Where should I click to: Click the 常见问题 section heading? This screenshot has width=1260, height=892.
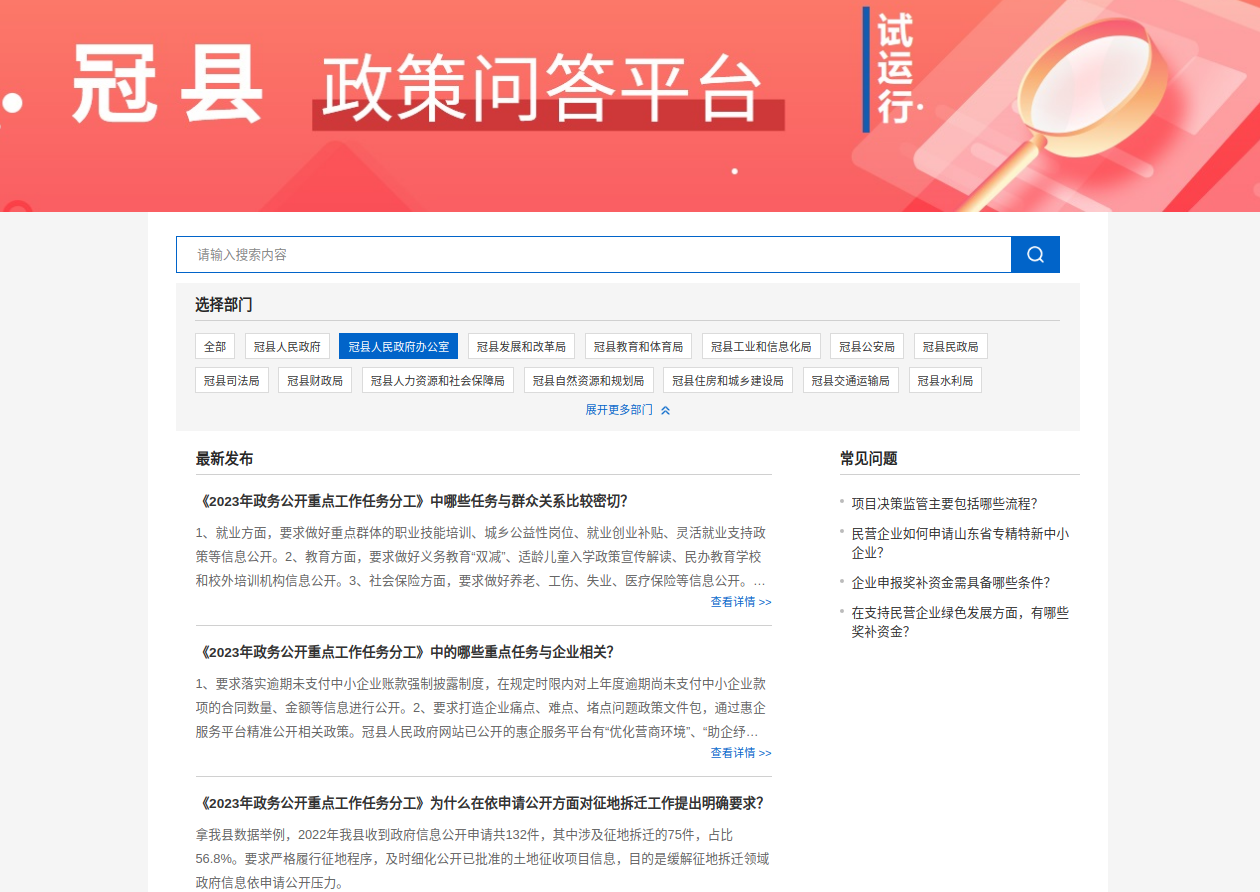pyautogui.click(x=869, y=459)
